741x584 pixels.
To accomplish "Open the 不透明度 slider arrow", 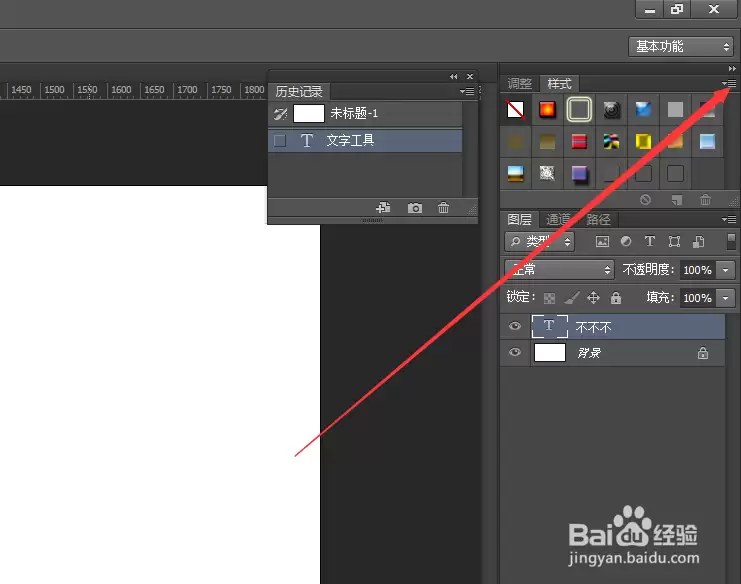I will tap(725, 270).
